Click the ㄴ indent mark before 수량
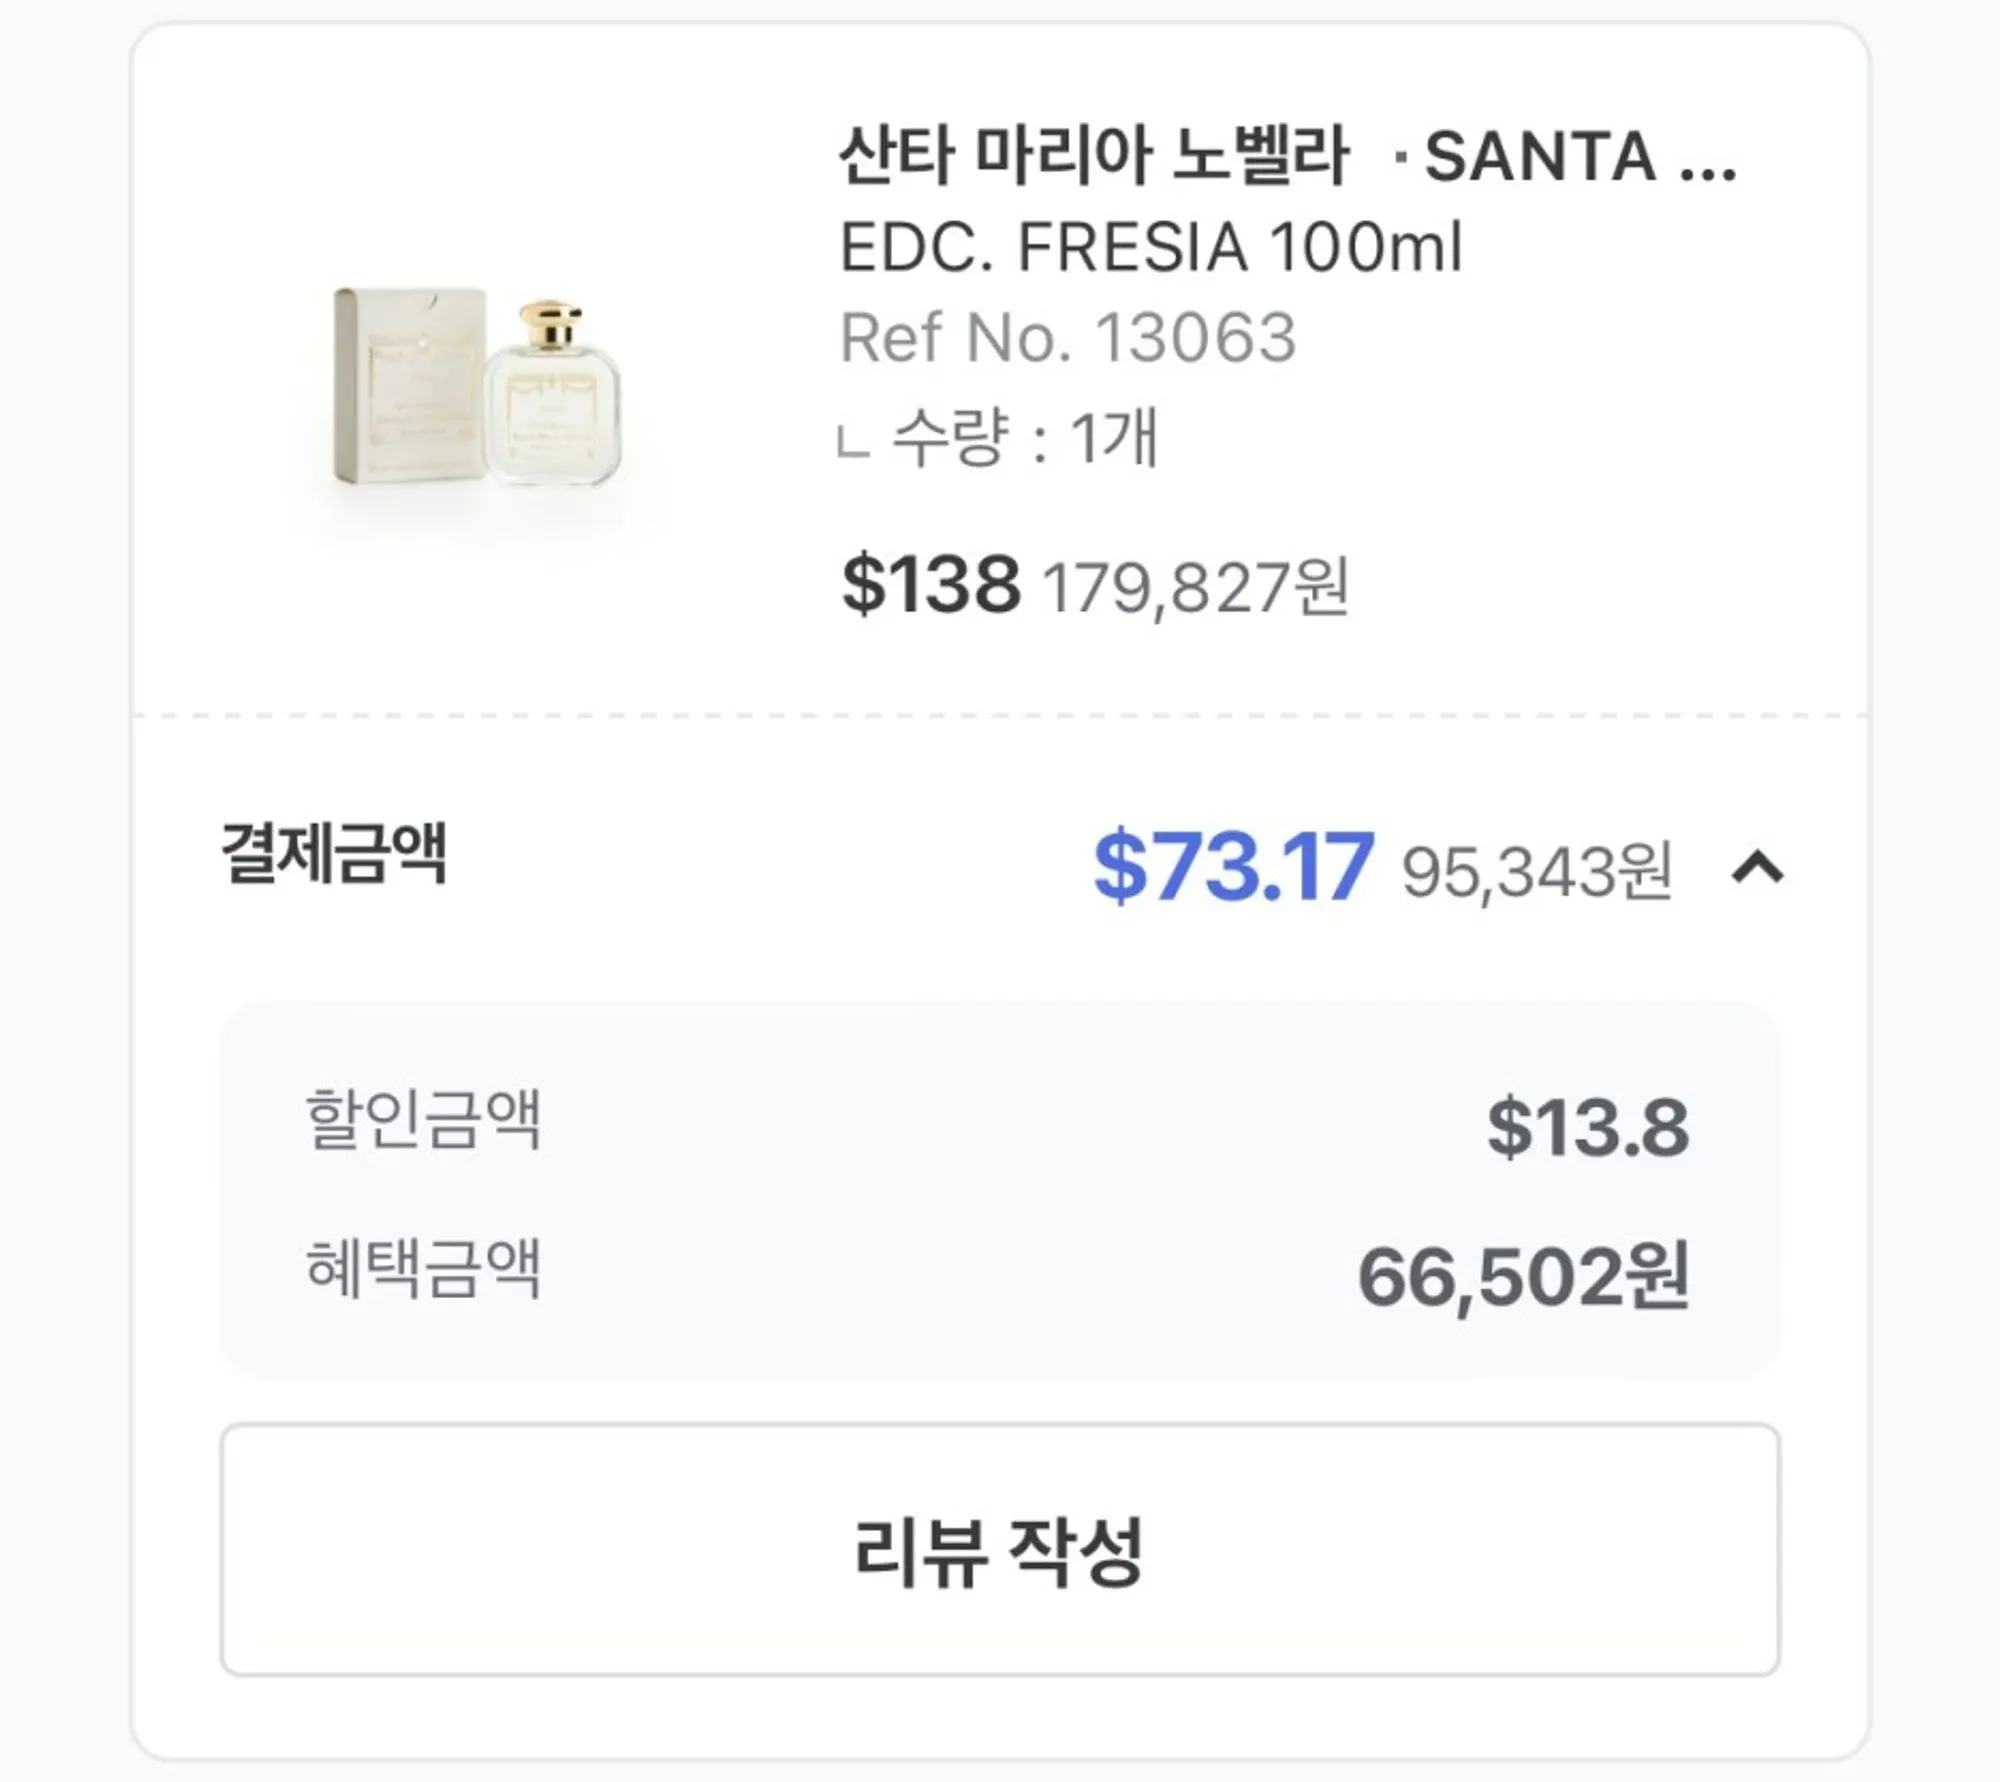 point(852,441)
